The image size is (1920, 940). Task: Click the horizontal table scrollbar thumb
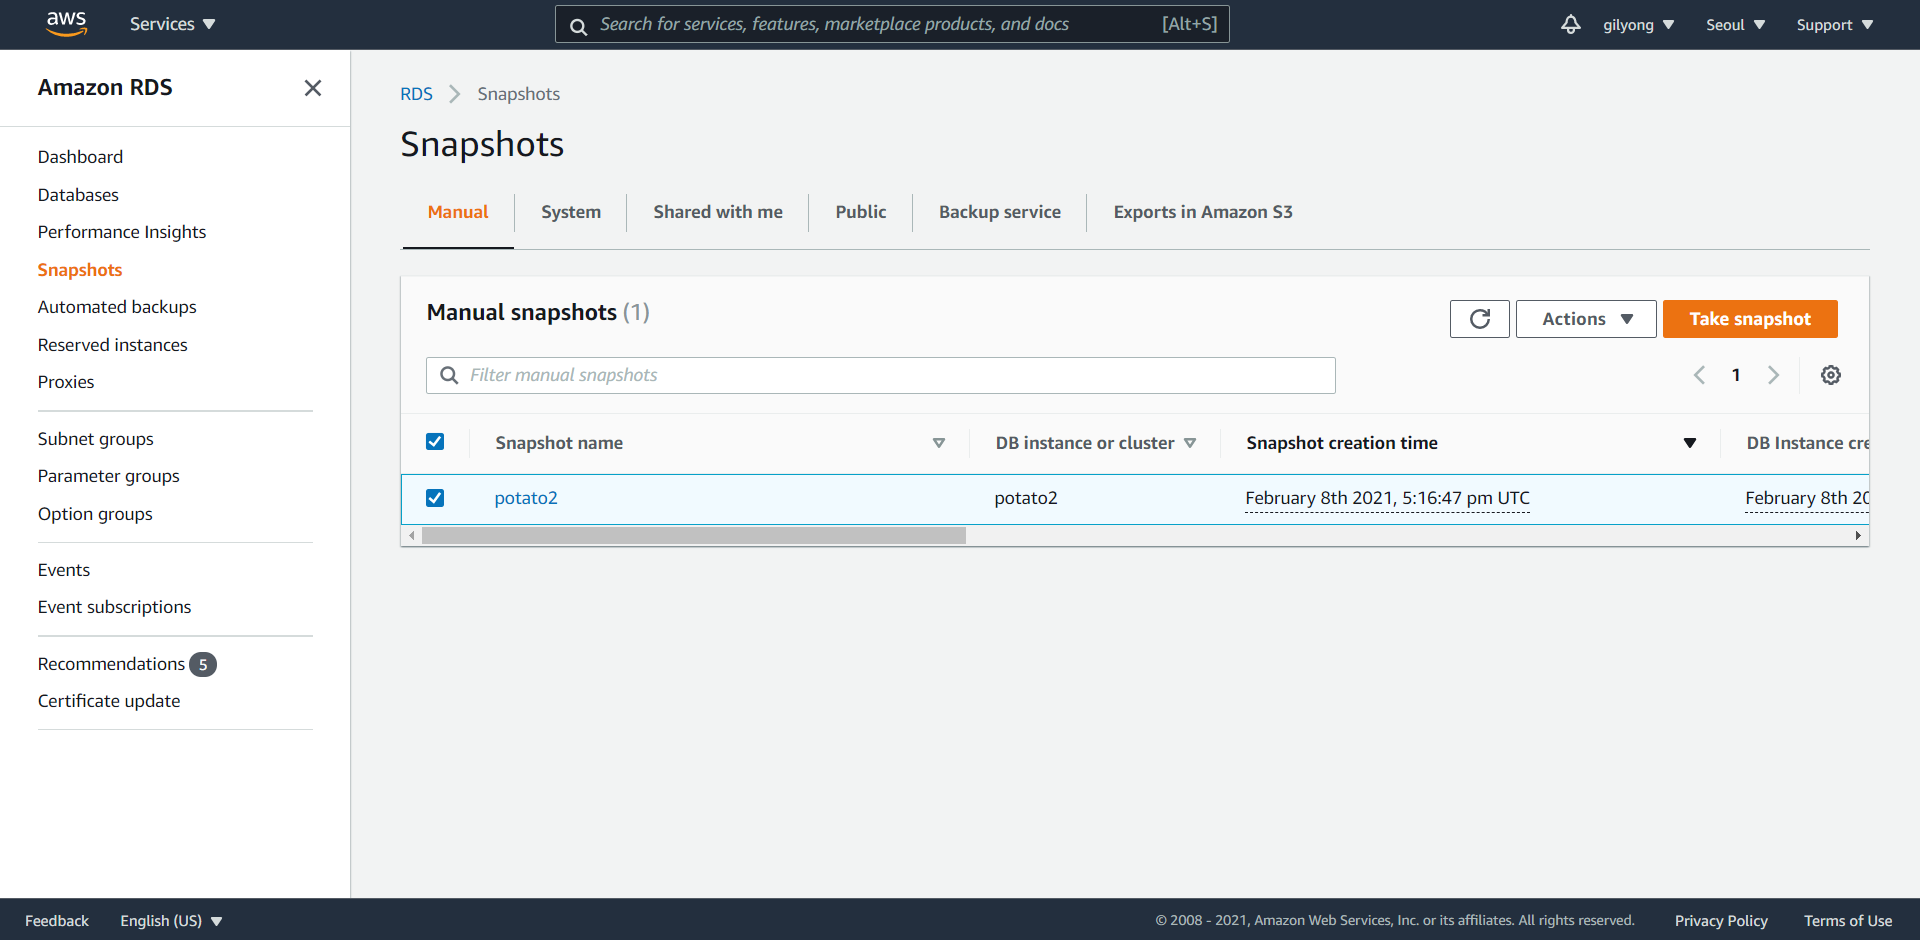(x=694, y=536)
